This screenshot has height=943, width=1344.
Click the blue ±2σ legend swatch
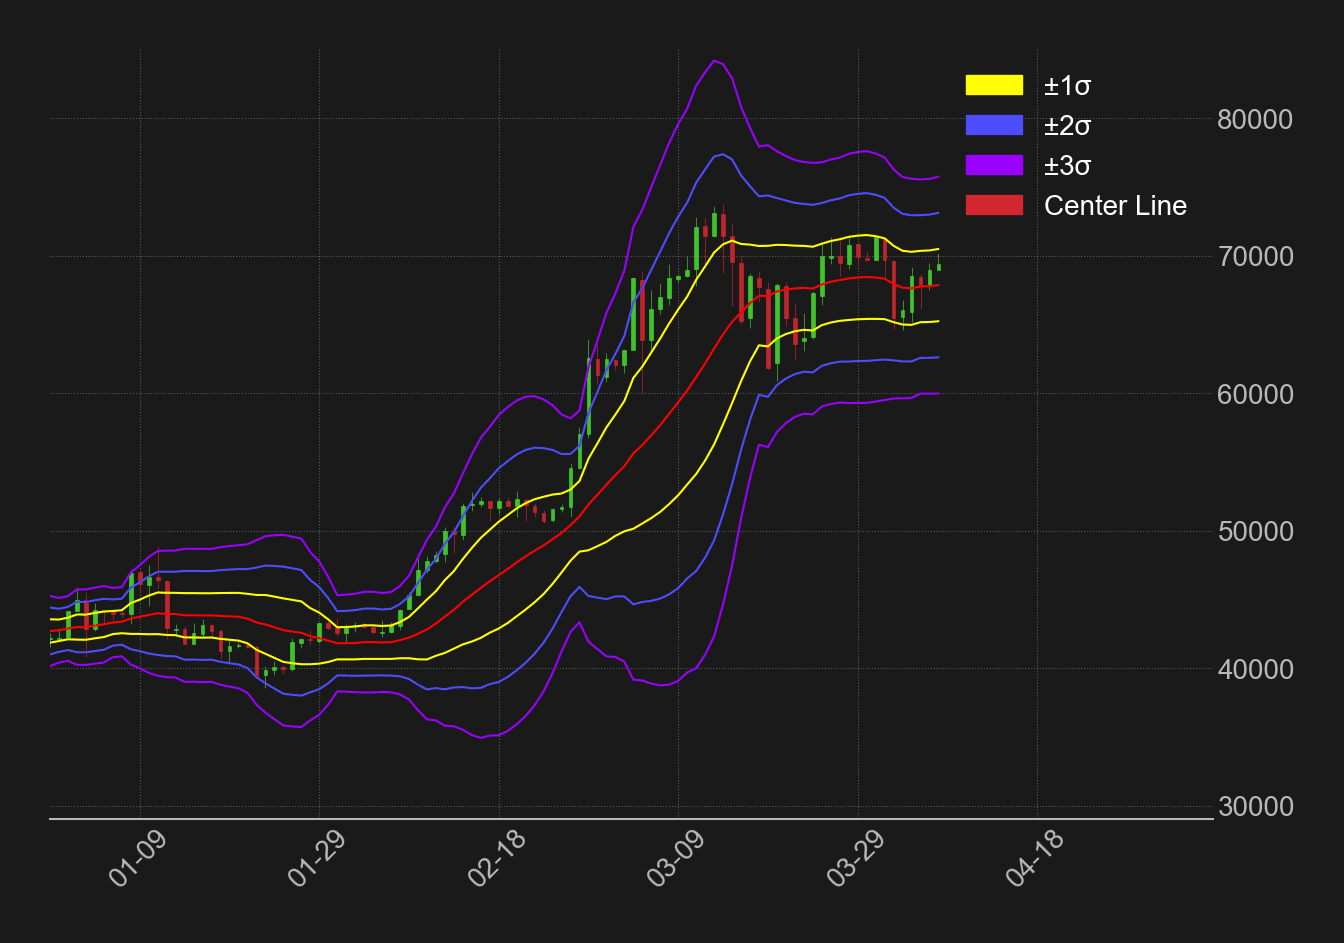tap(993, 126)
